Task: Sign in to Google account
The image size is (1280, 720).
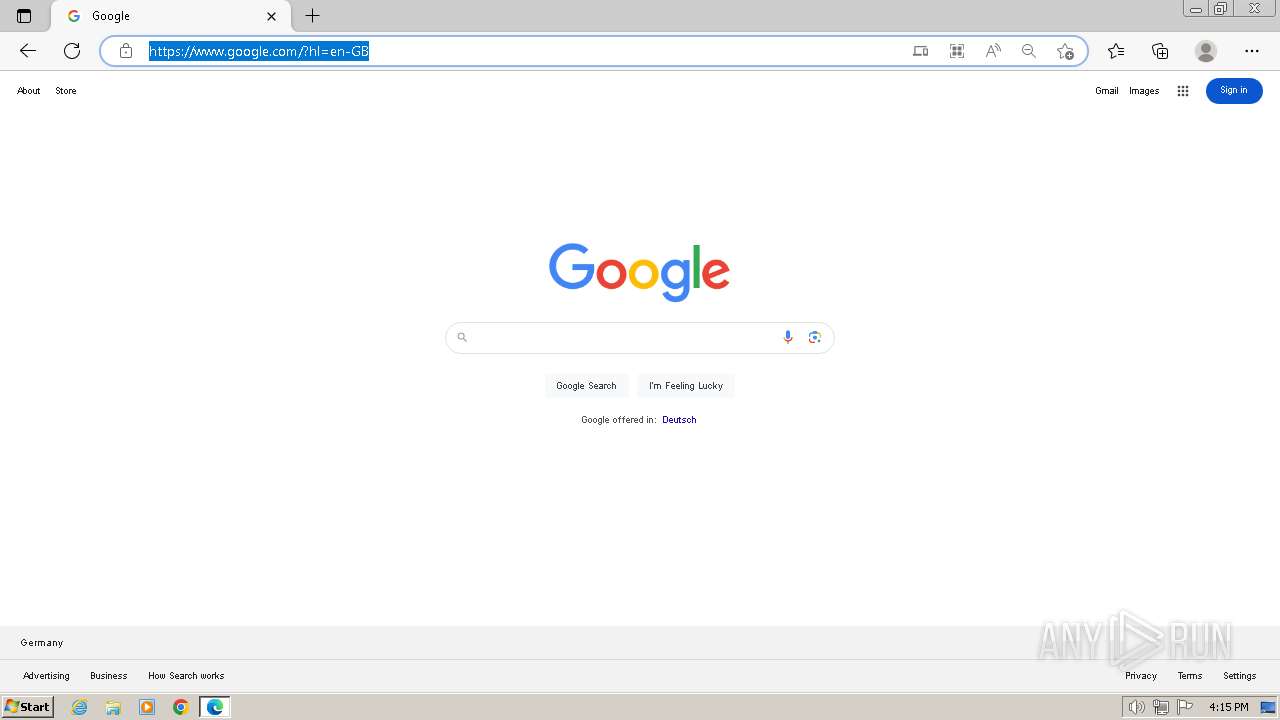Action: (1234, 91)
